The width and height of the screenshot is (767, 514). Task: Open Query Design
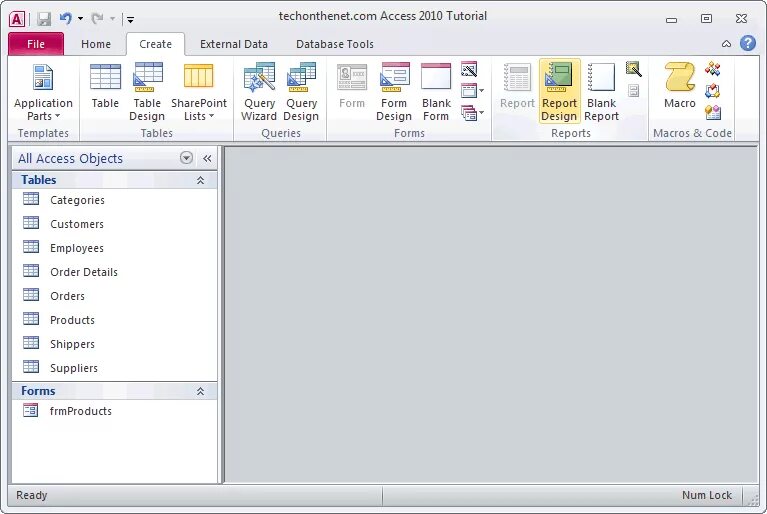[301, 92]
